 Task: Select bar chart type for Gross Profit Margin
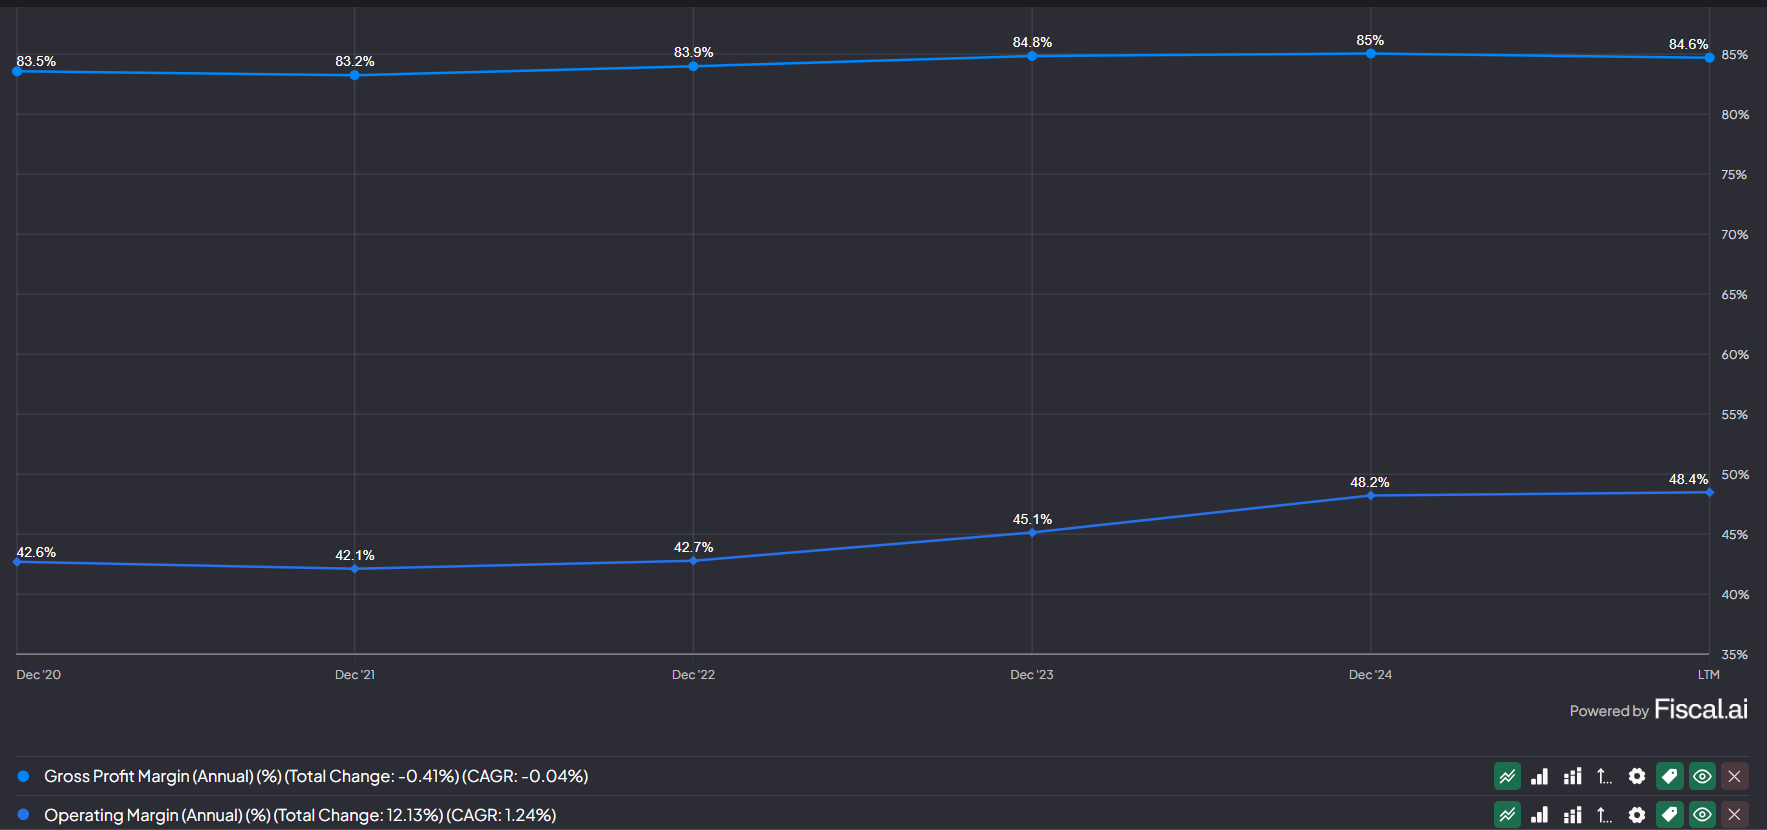pos(1539,776)
